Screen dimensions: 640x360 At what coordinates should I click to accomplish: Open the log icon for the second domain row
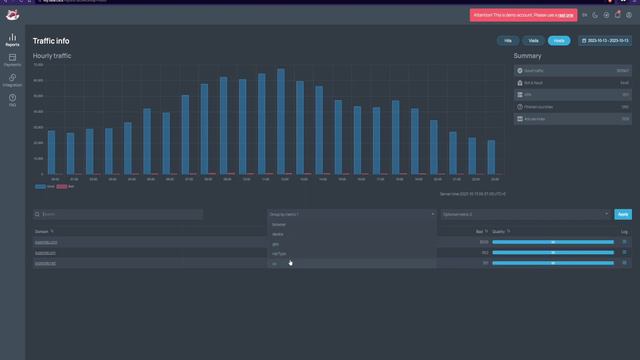pyautogui.click(x=624, y=253)
